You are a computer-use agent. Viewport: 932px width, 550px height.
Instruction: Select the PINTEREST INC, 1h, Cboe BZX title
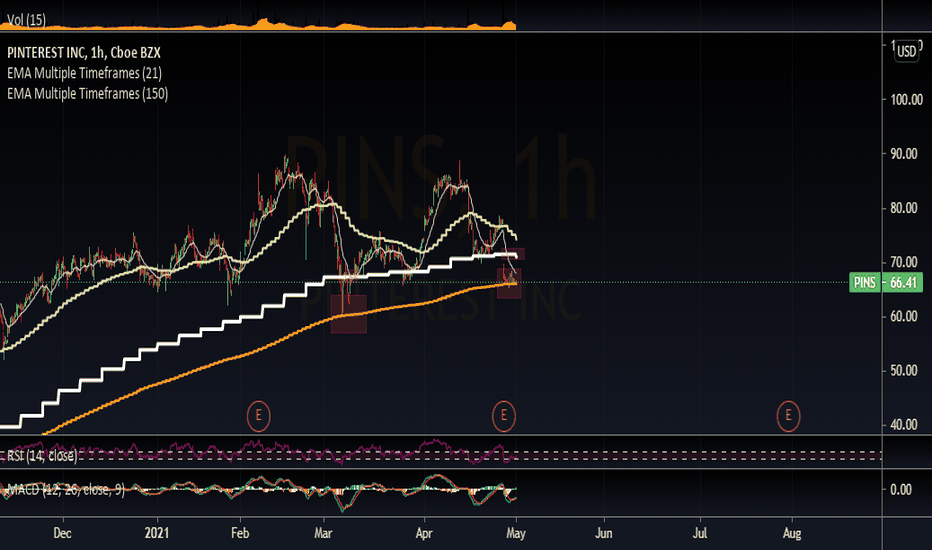[x=84, y=53]
